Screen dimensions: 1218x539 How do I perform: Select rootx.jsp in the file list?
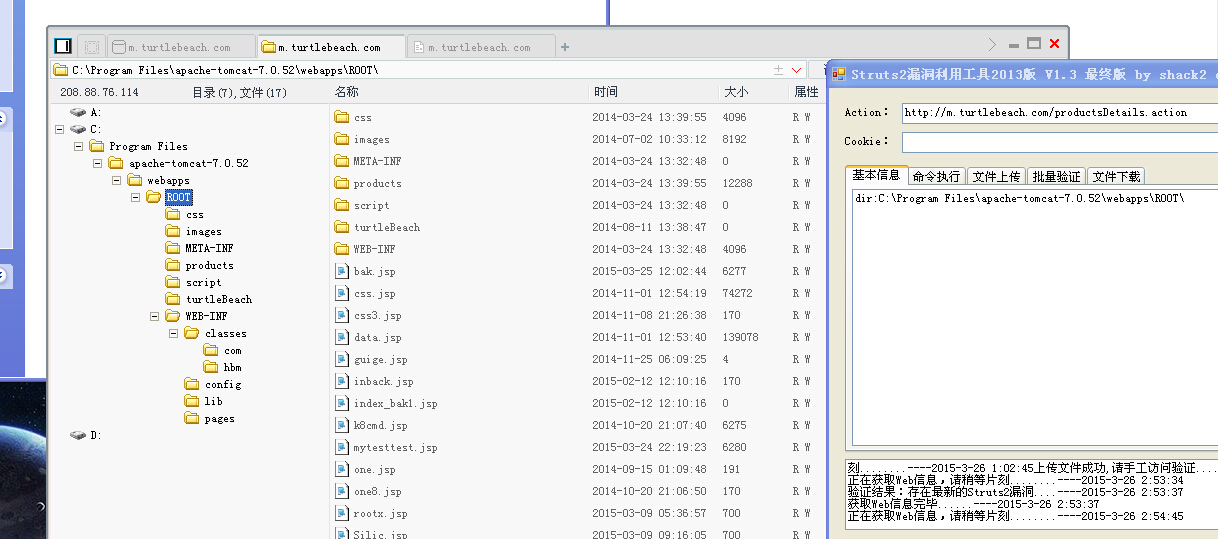[x=380, y=513]
